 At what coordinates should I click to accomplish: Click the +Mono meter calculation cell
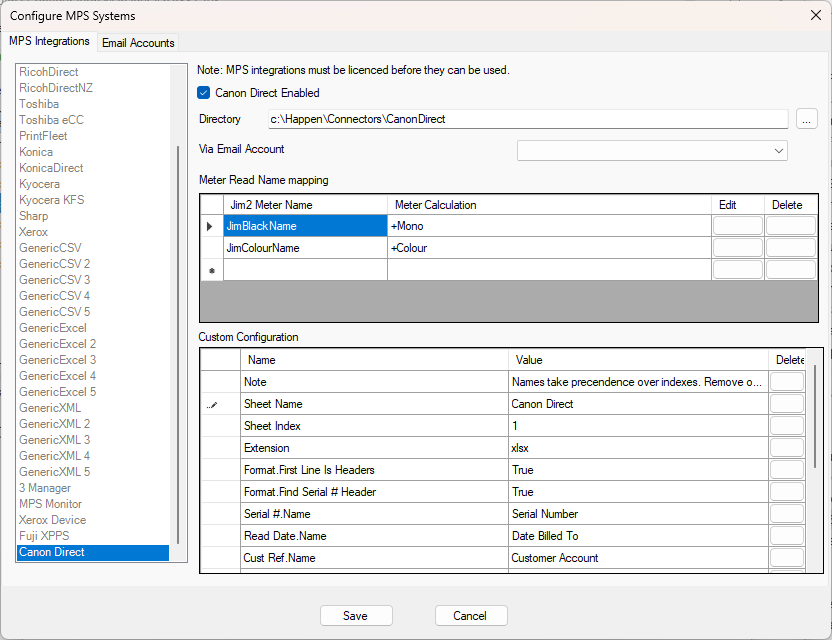click(549, 226)
